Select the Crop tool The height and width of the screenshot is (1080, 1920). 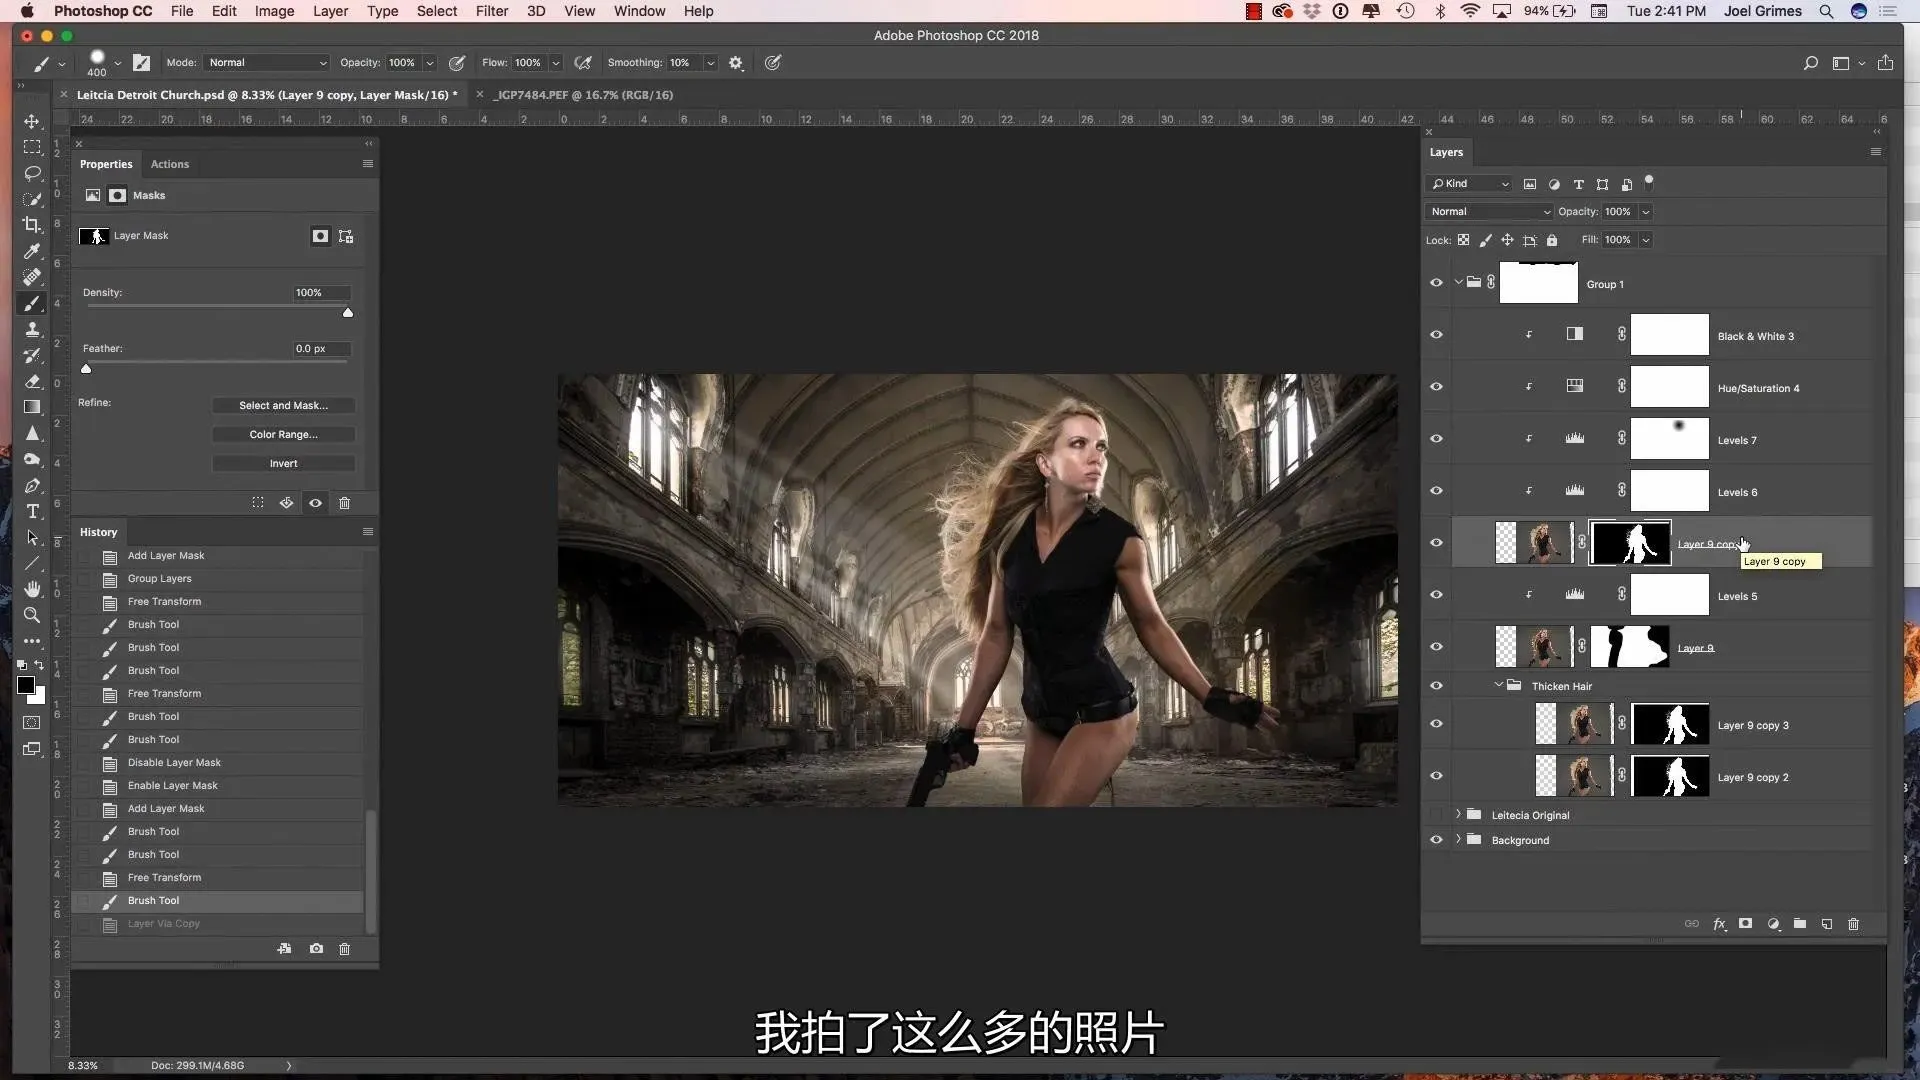[32, 225]
